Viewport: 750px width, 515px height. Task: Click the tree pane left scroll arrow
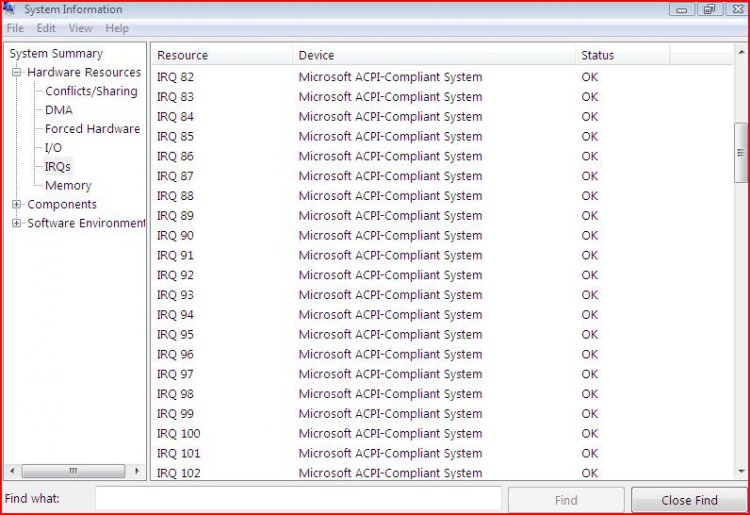click(12, 471)
